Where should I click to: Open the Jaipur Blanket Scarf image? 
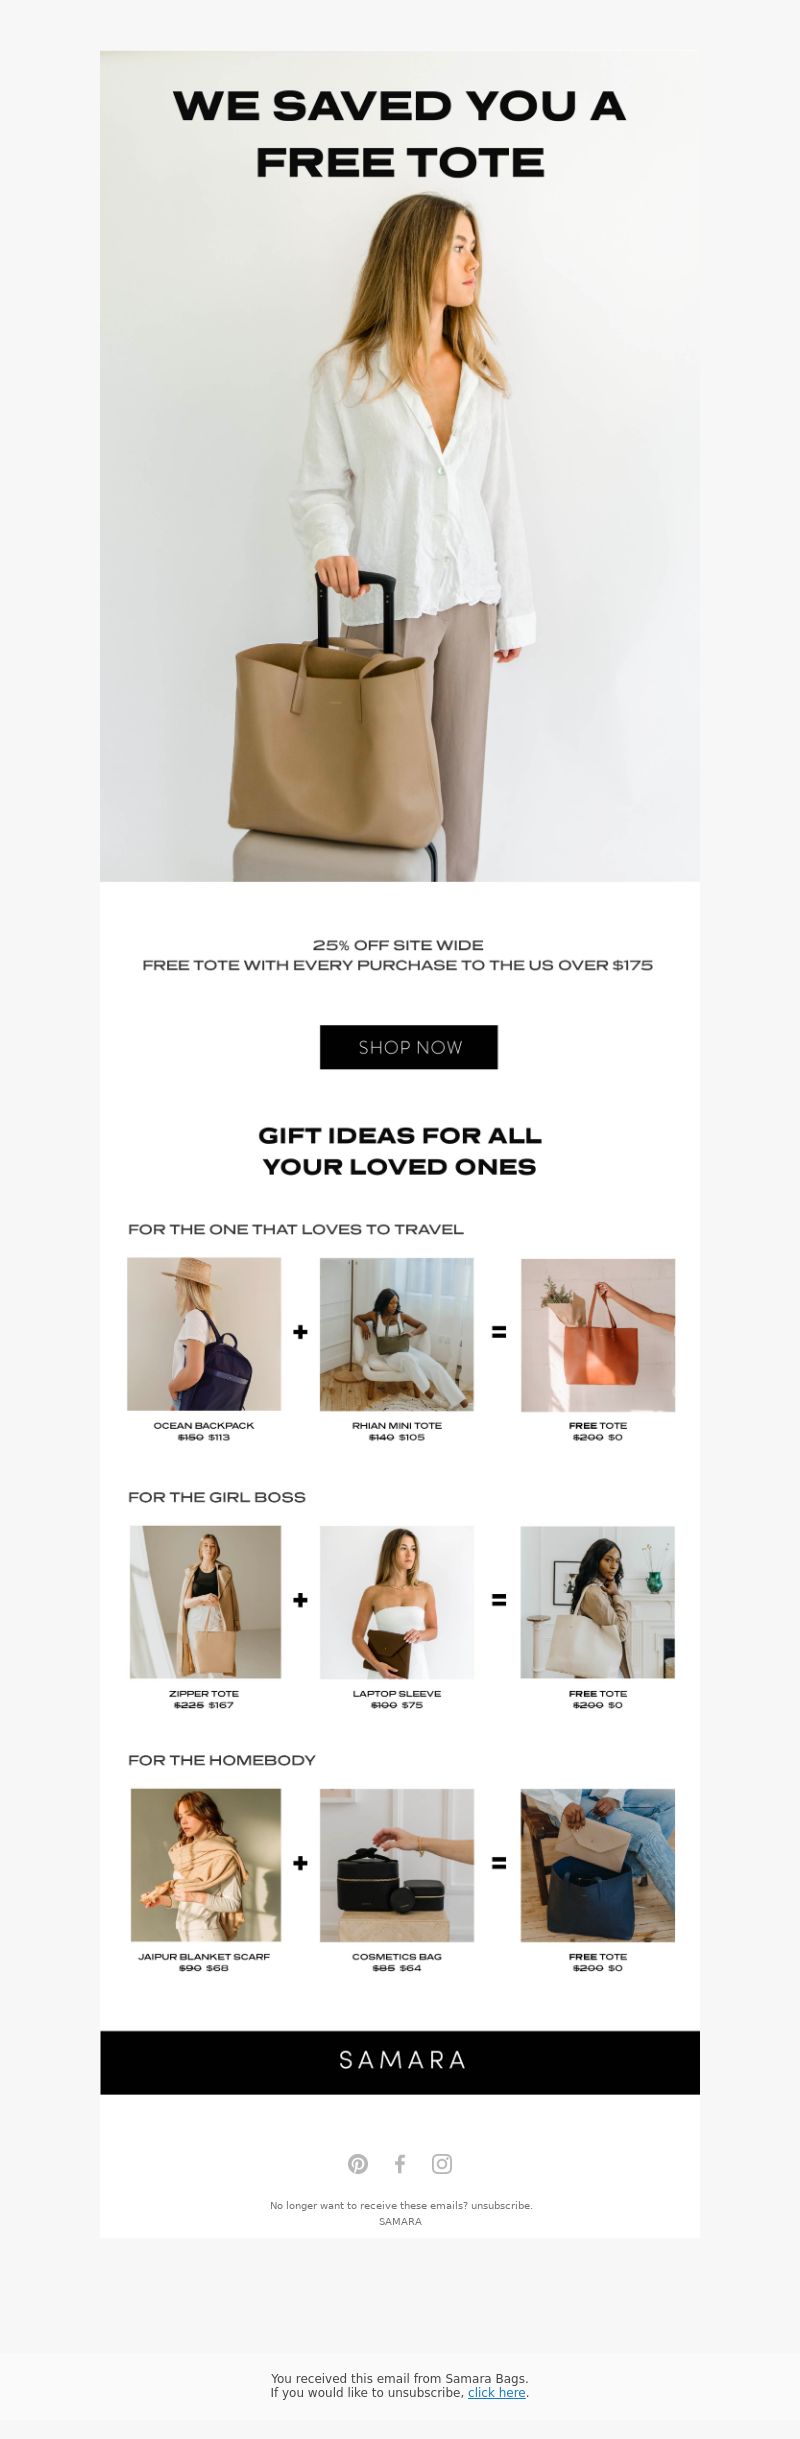click(x=206, y=1865)
